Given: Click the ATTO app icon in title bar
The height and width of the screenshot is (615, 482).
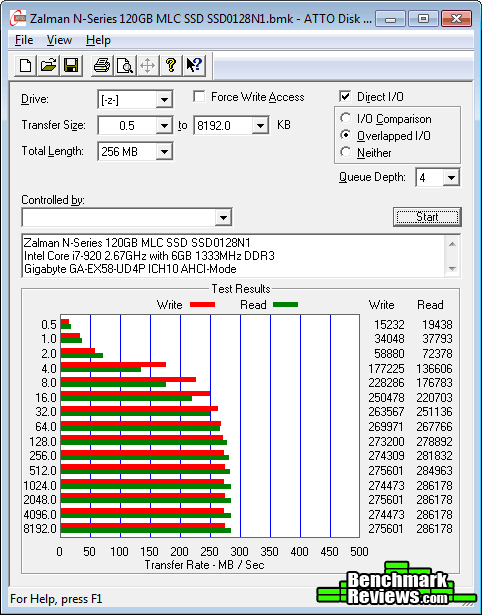Looking at the screenshot, I should (18, 18).
